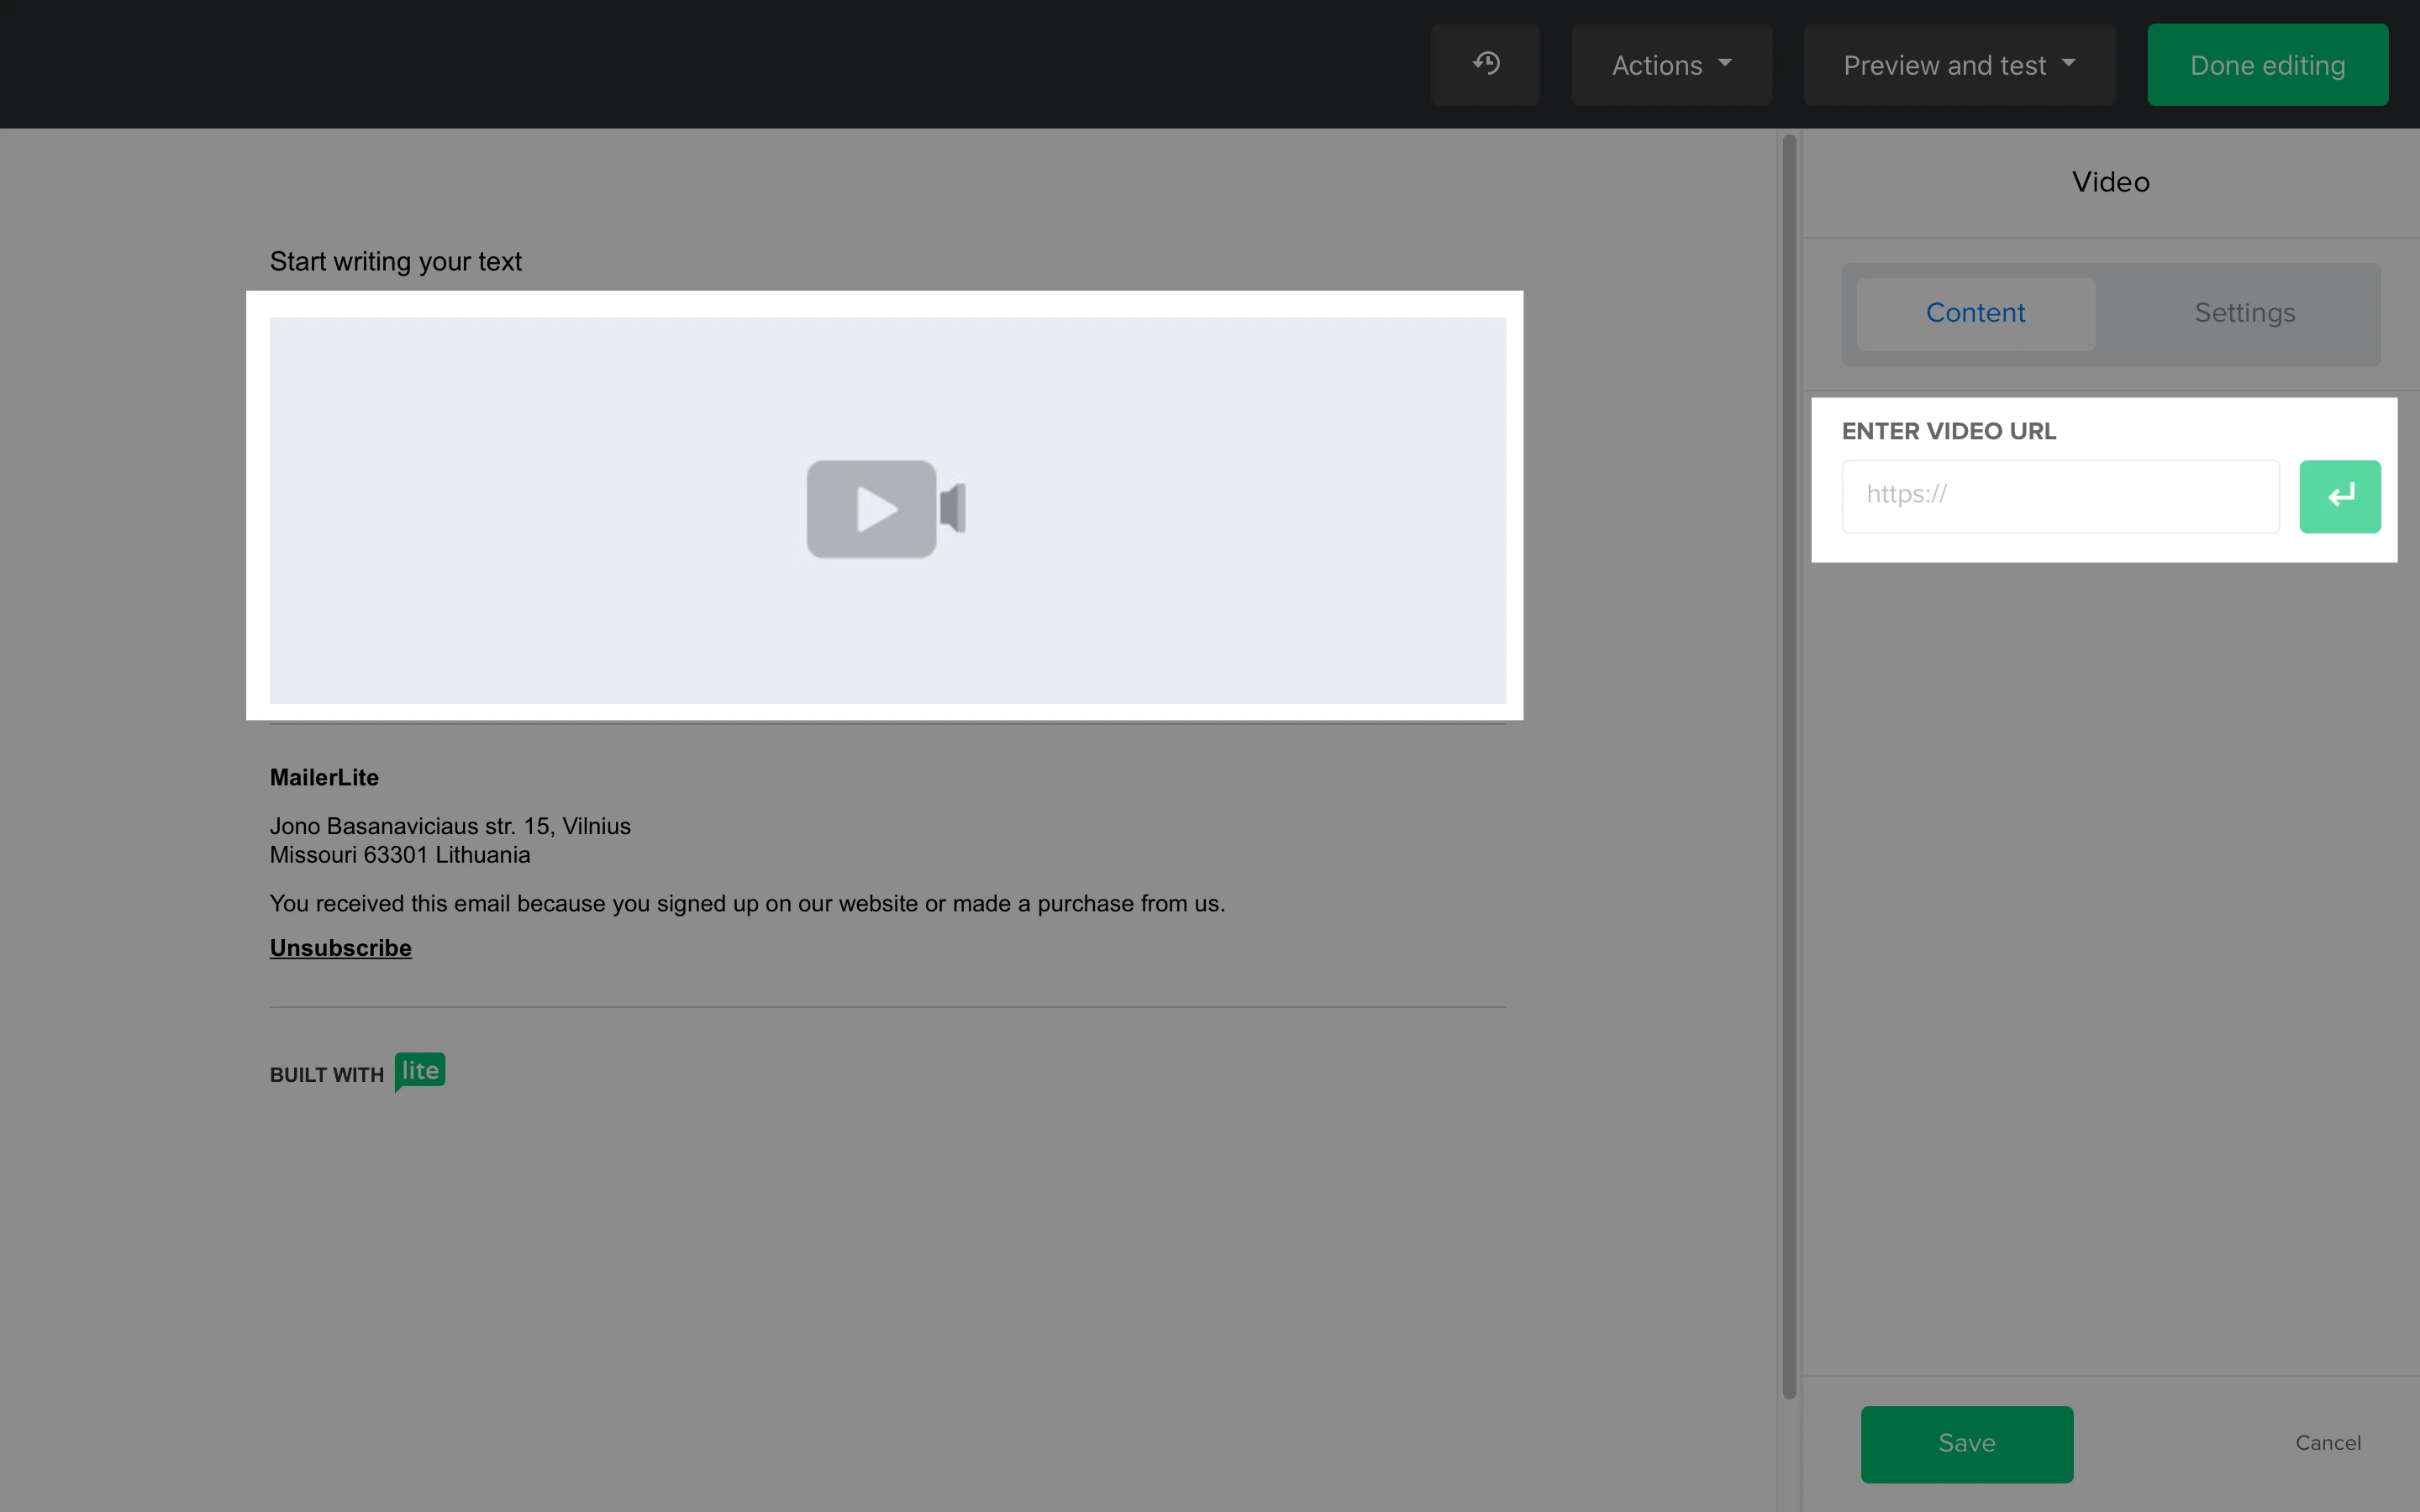This screenshot has width=2420, height=1512.
Task: Click the video camera placeholder icon
Action: click(x=885, y=509)
